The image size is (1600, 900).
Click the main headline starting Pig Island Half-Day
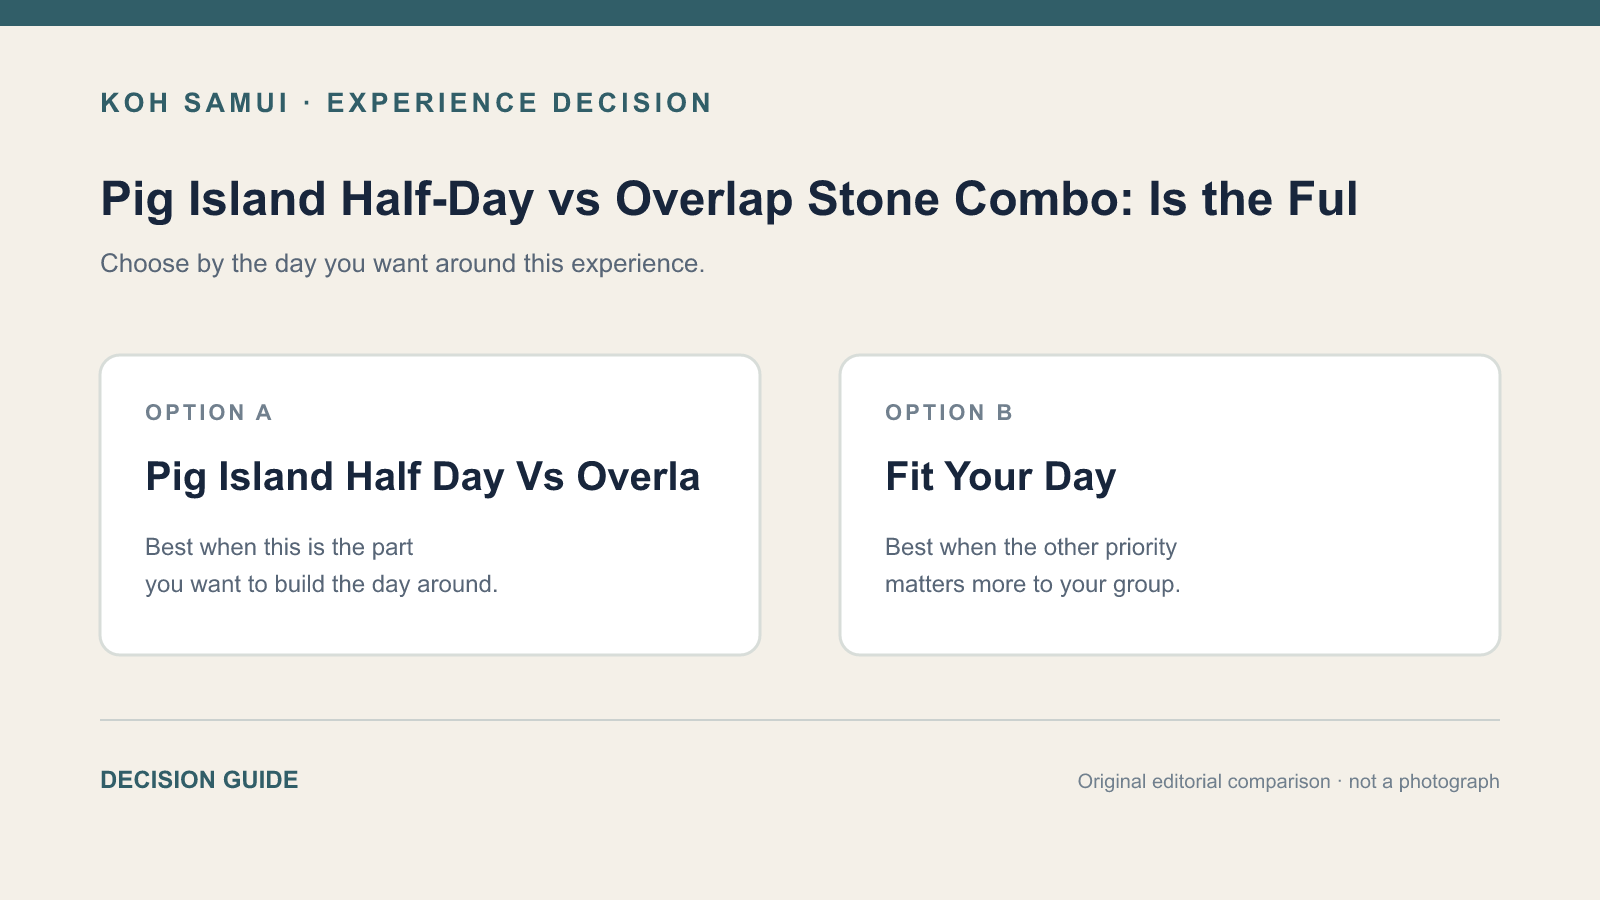[x=729, y=199]
